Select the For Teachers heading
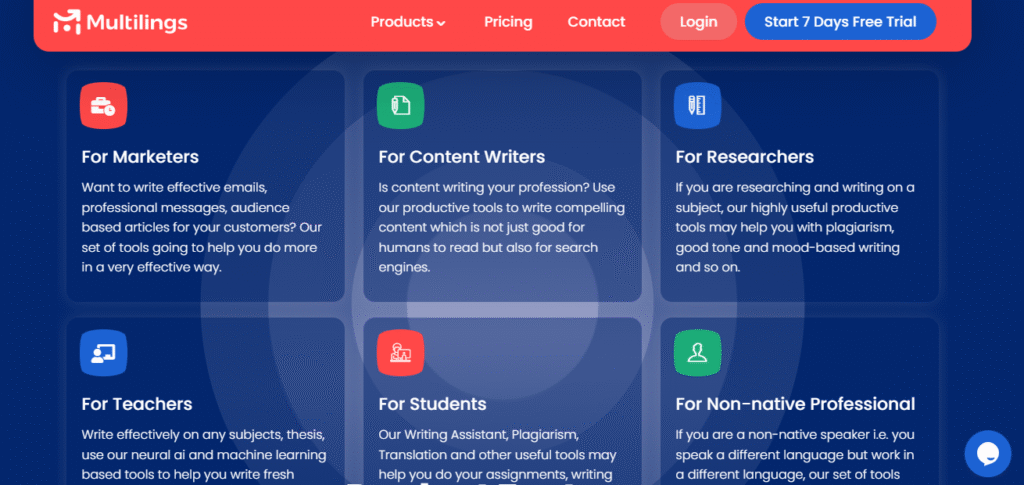The width and height of the screenshot is (1024, 485). click(137, 404)
